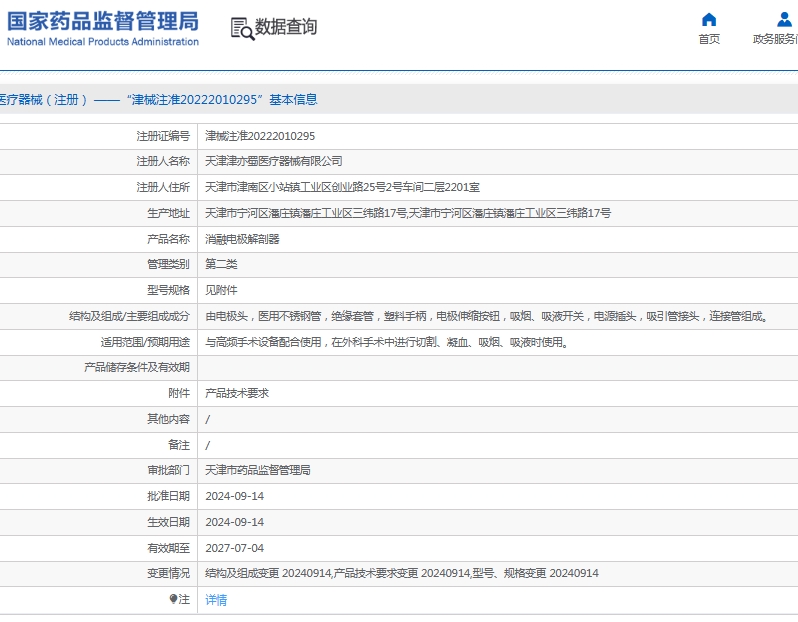798x622 pixels.
Task: Select 生效日期 value 2024-09-14
Action: tap(234, 522)
